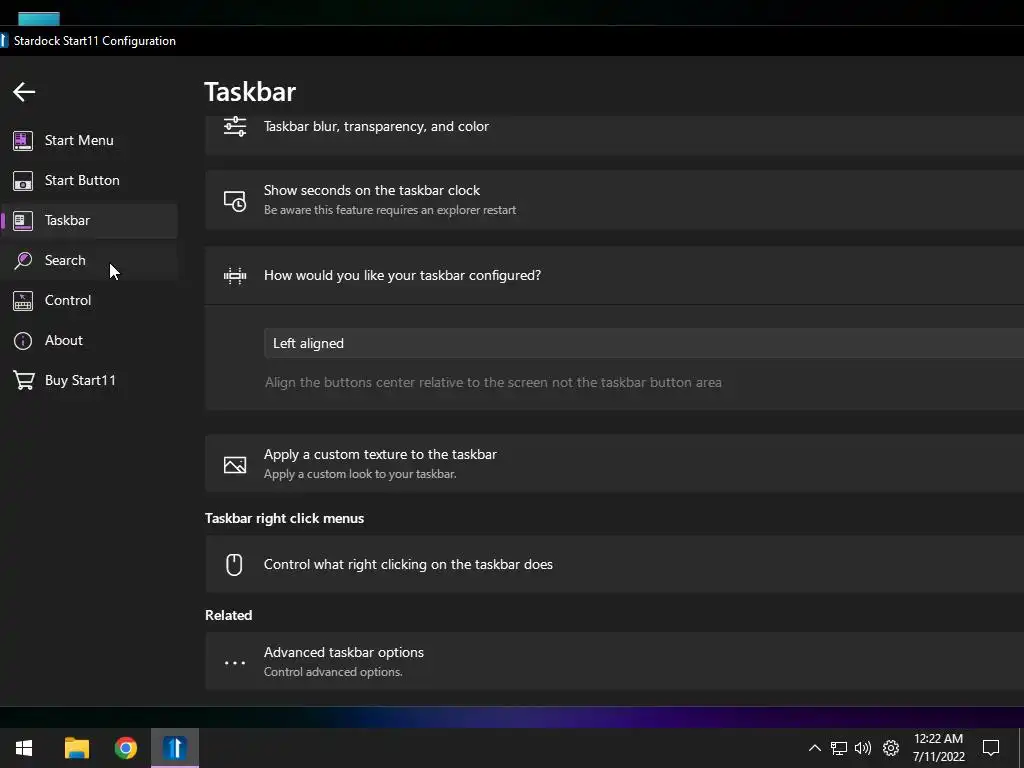Click the Buy Start11 cart icon
Screen dimensions: 1024x768
pyautogui.click(x=24, y=381)
